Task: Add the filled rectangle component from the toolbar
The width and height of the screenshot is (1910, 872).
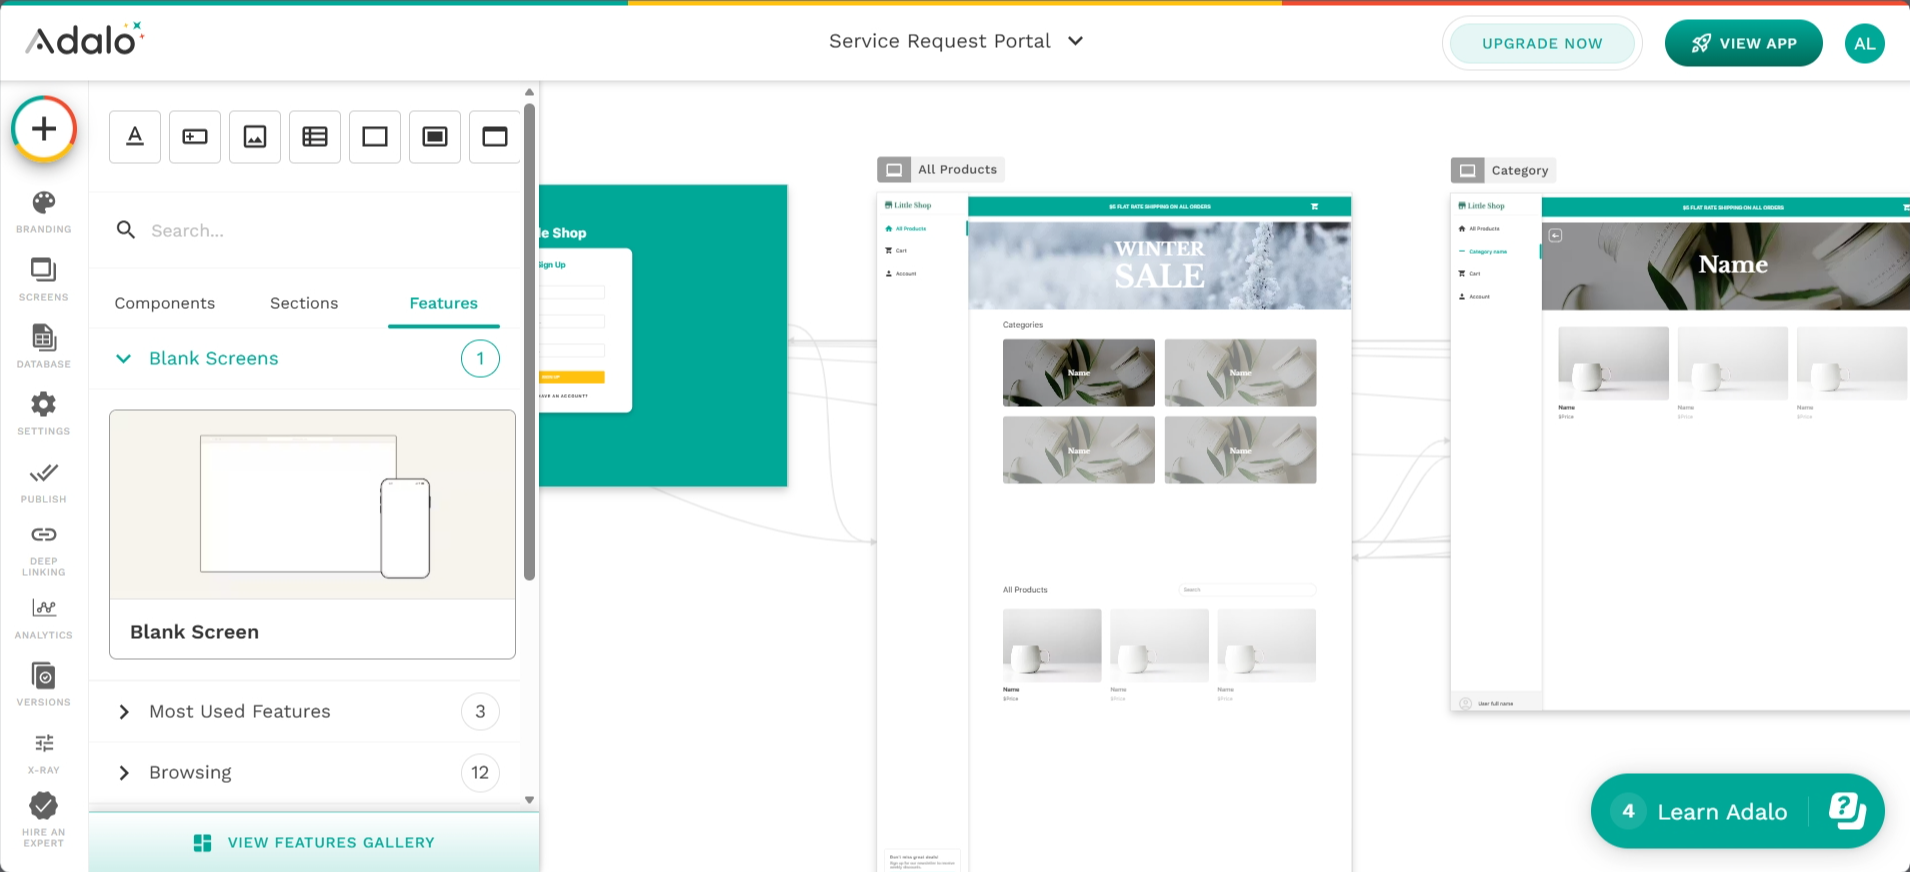Action: pyautogui.click(x=435, y=137)
